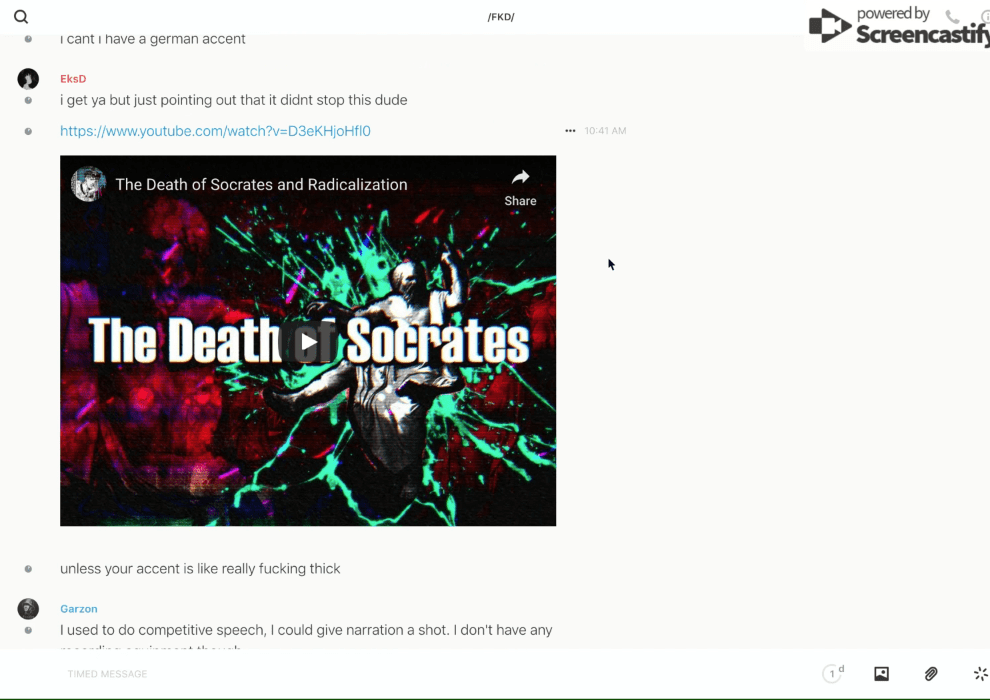Click the EksD username
This screenshot has width=990, height=700.
click(x=73, y=79)
